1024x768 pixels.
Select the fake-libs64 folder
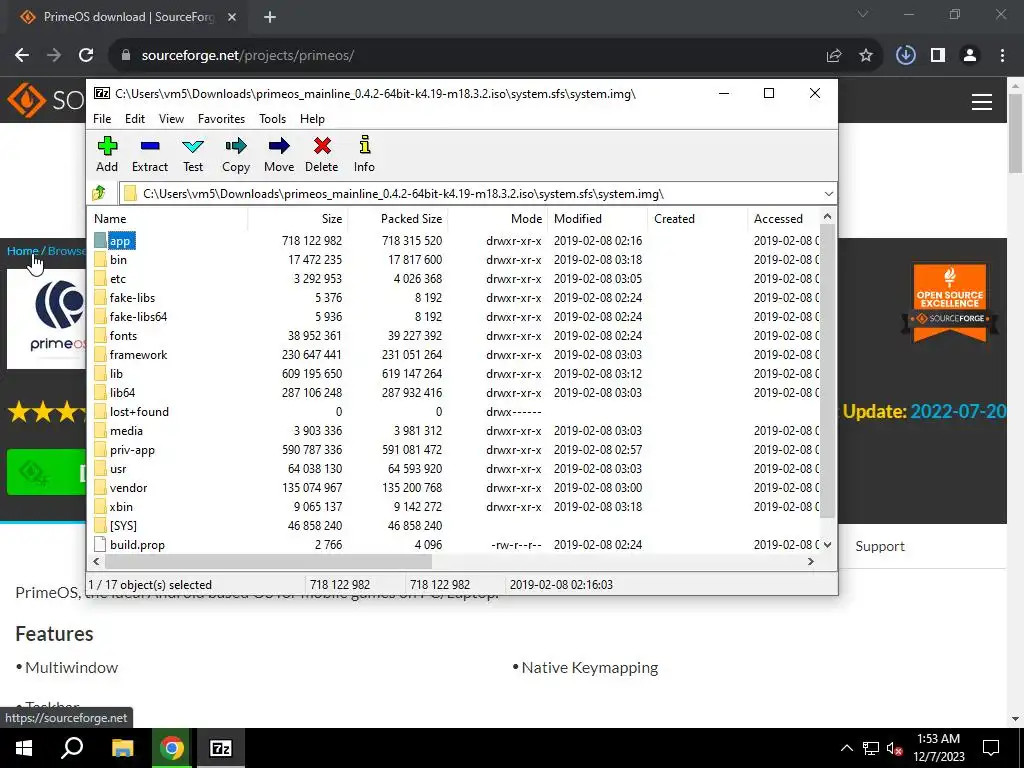click(138, 317)
